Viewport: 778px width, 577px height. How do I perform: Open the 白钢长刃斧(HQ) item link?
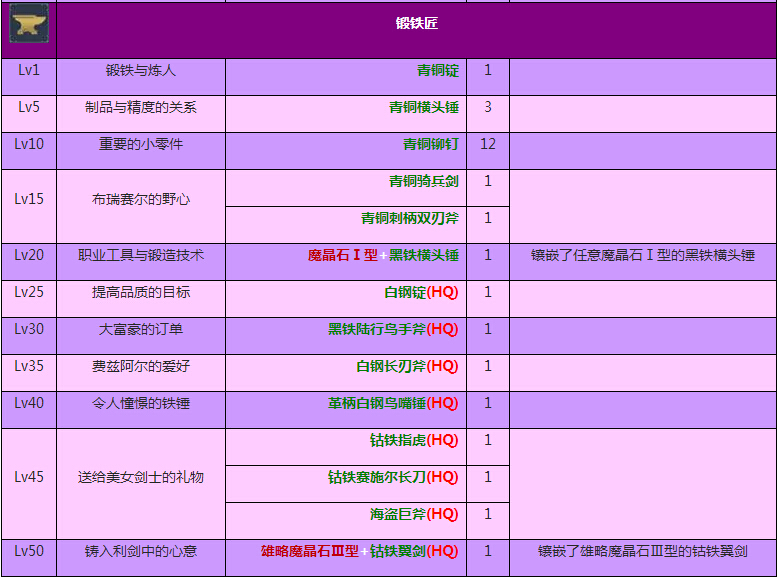[x=407, y=366]
